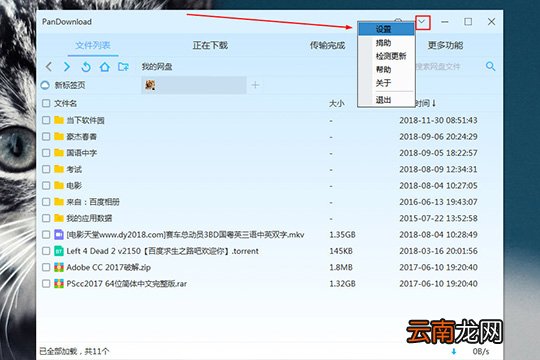Click the 2015-07-22 13:52:58 timestamp

tap(438, 218)
